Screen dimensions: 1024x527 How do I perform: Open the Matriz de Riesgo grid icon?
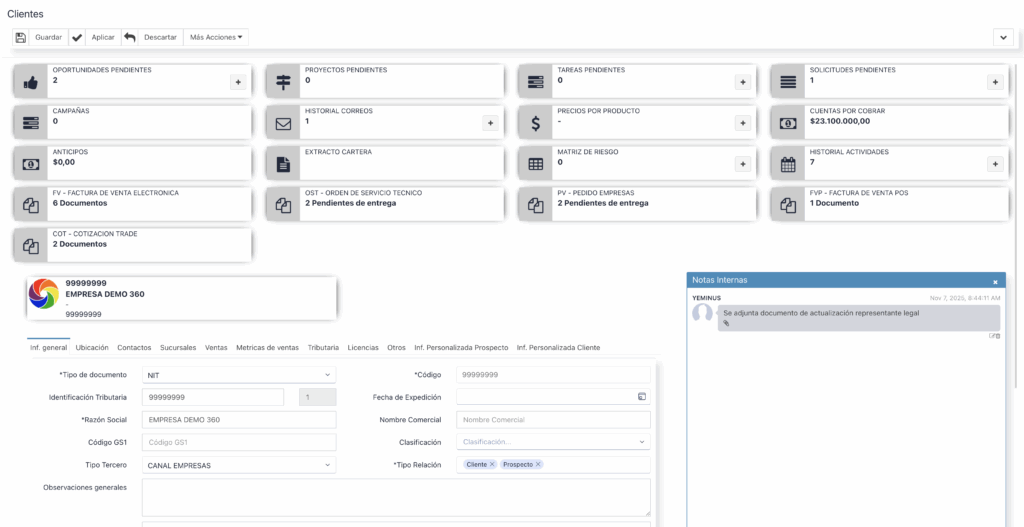coord(536,164)
